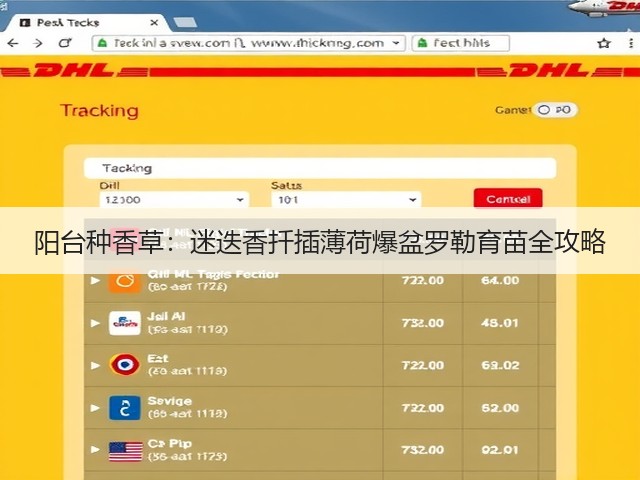Viewport: 640px width, 480px height.
Task: Click the blue Savige icon
Action: pos(124,407)
